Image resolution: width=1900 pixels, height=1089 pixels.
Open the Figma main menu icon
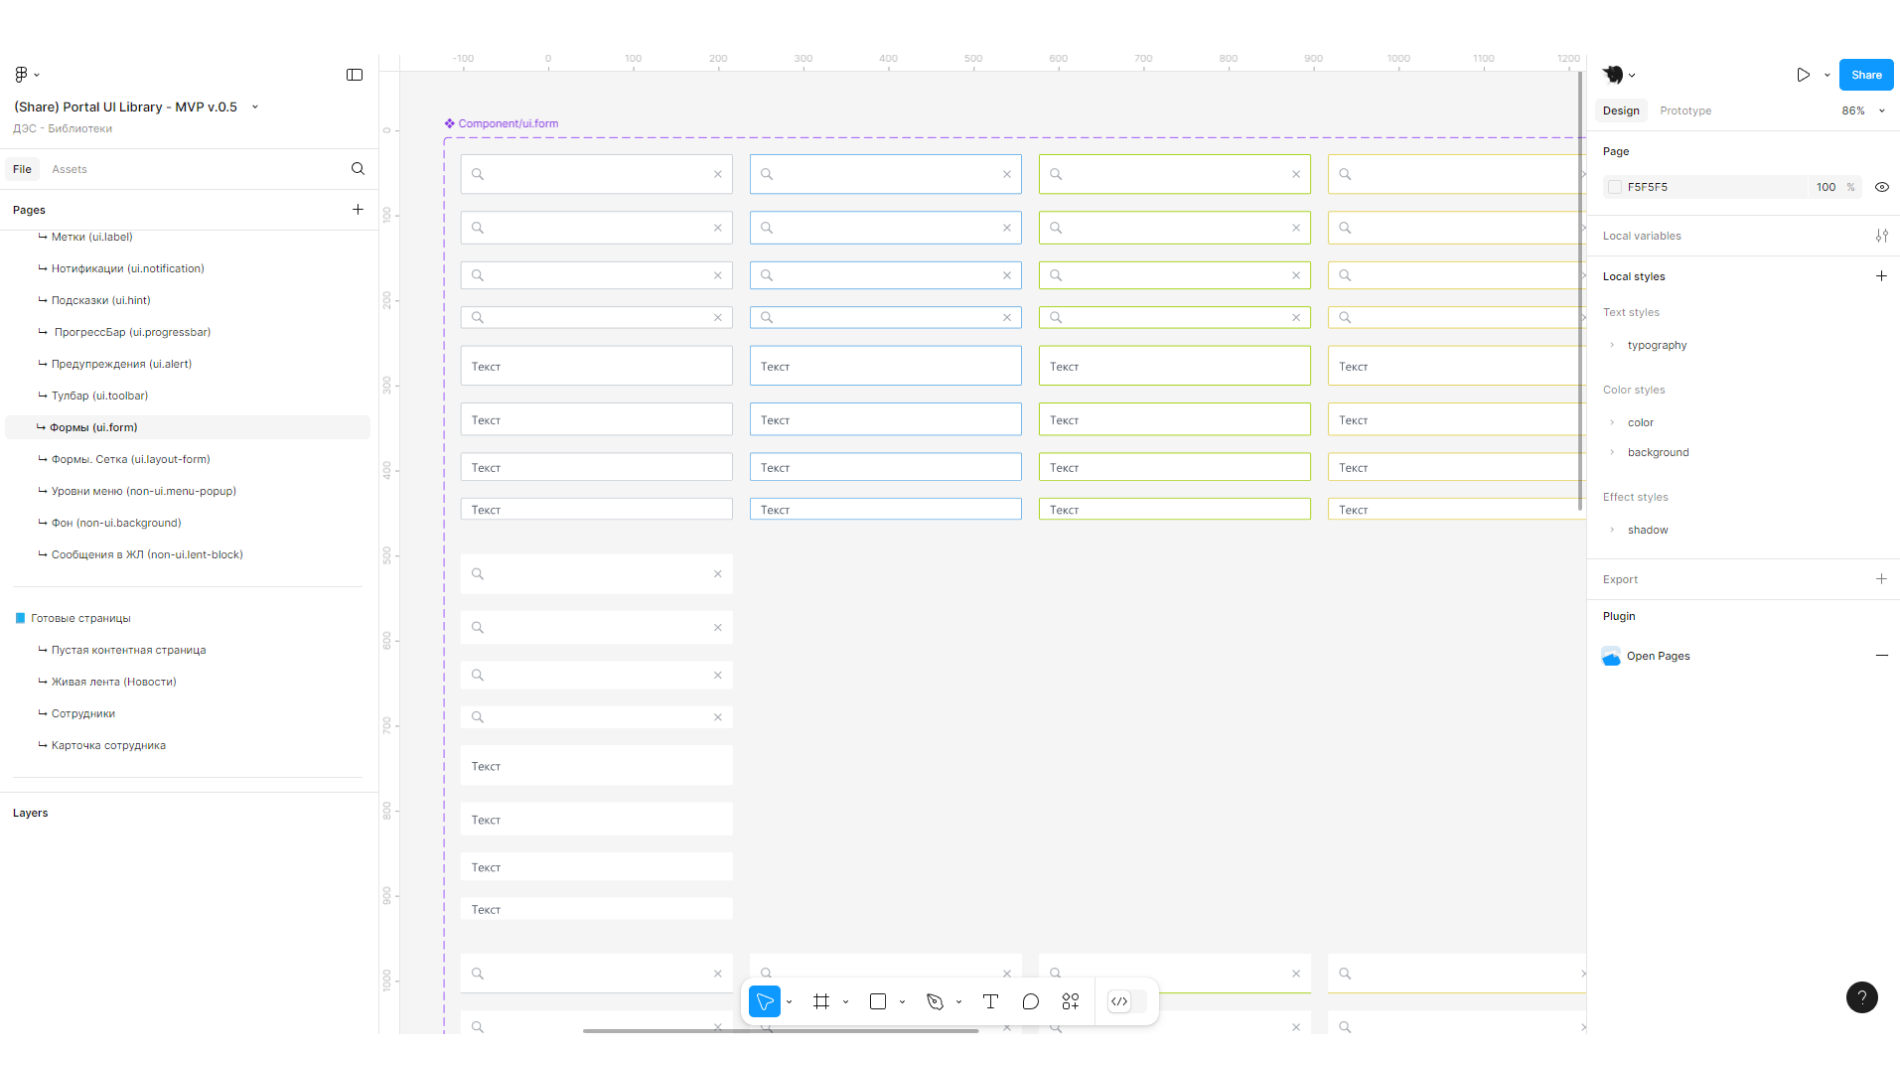(x=21, y=74)
